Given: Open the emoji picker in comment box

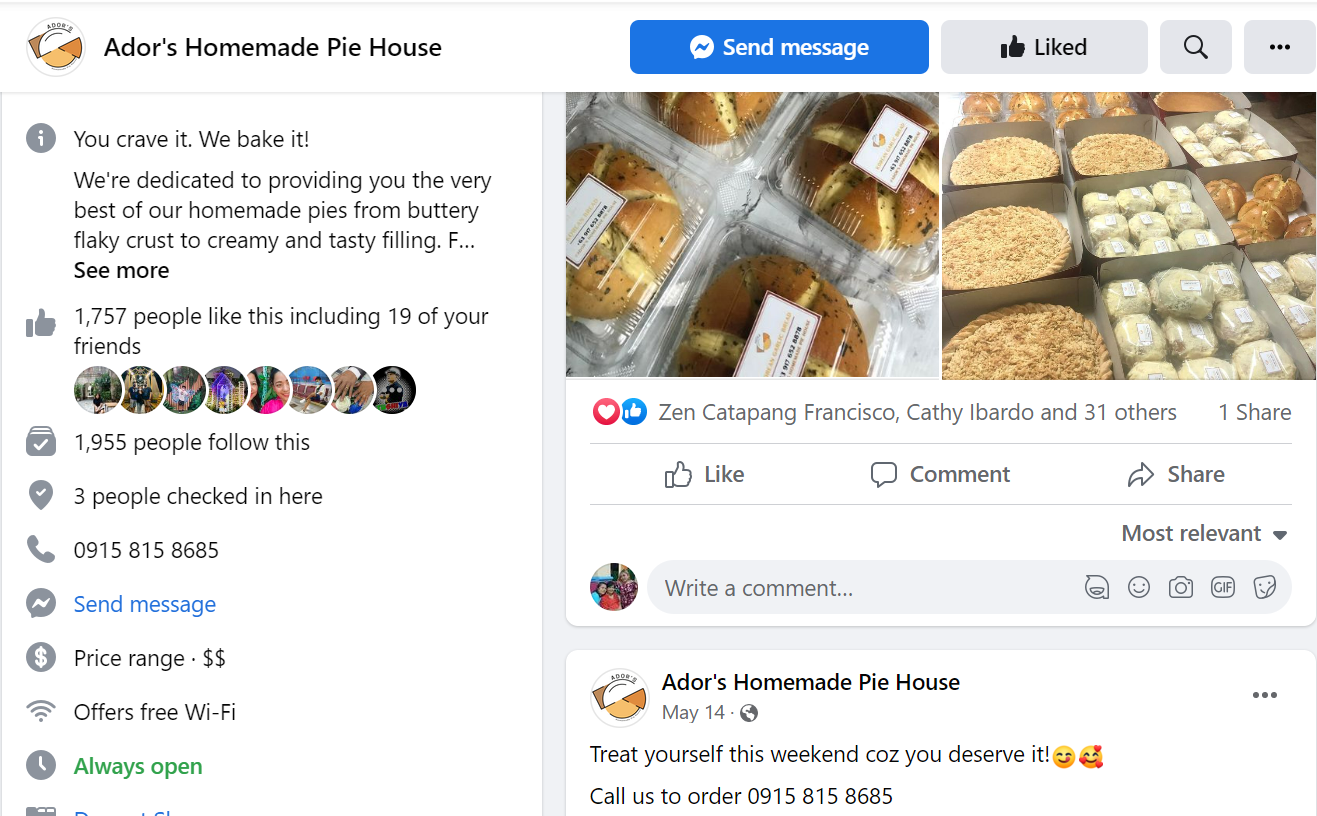Looking at the screenshot, I should [1139, 588].
